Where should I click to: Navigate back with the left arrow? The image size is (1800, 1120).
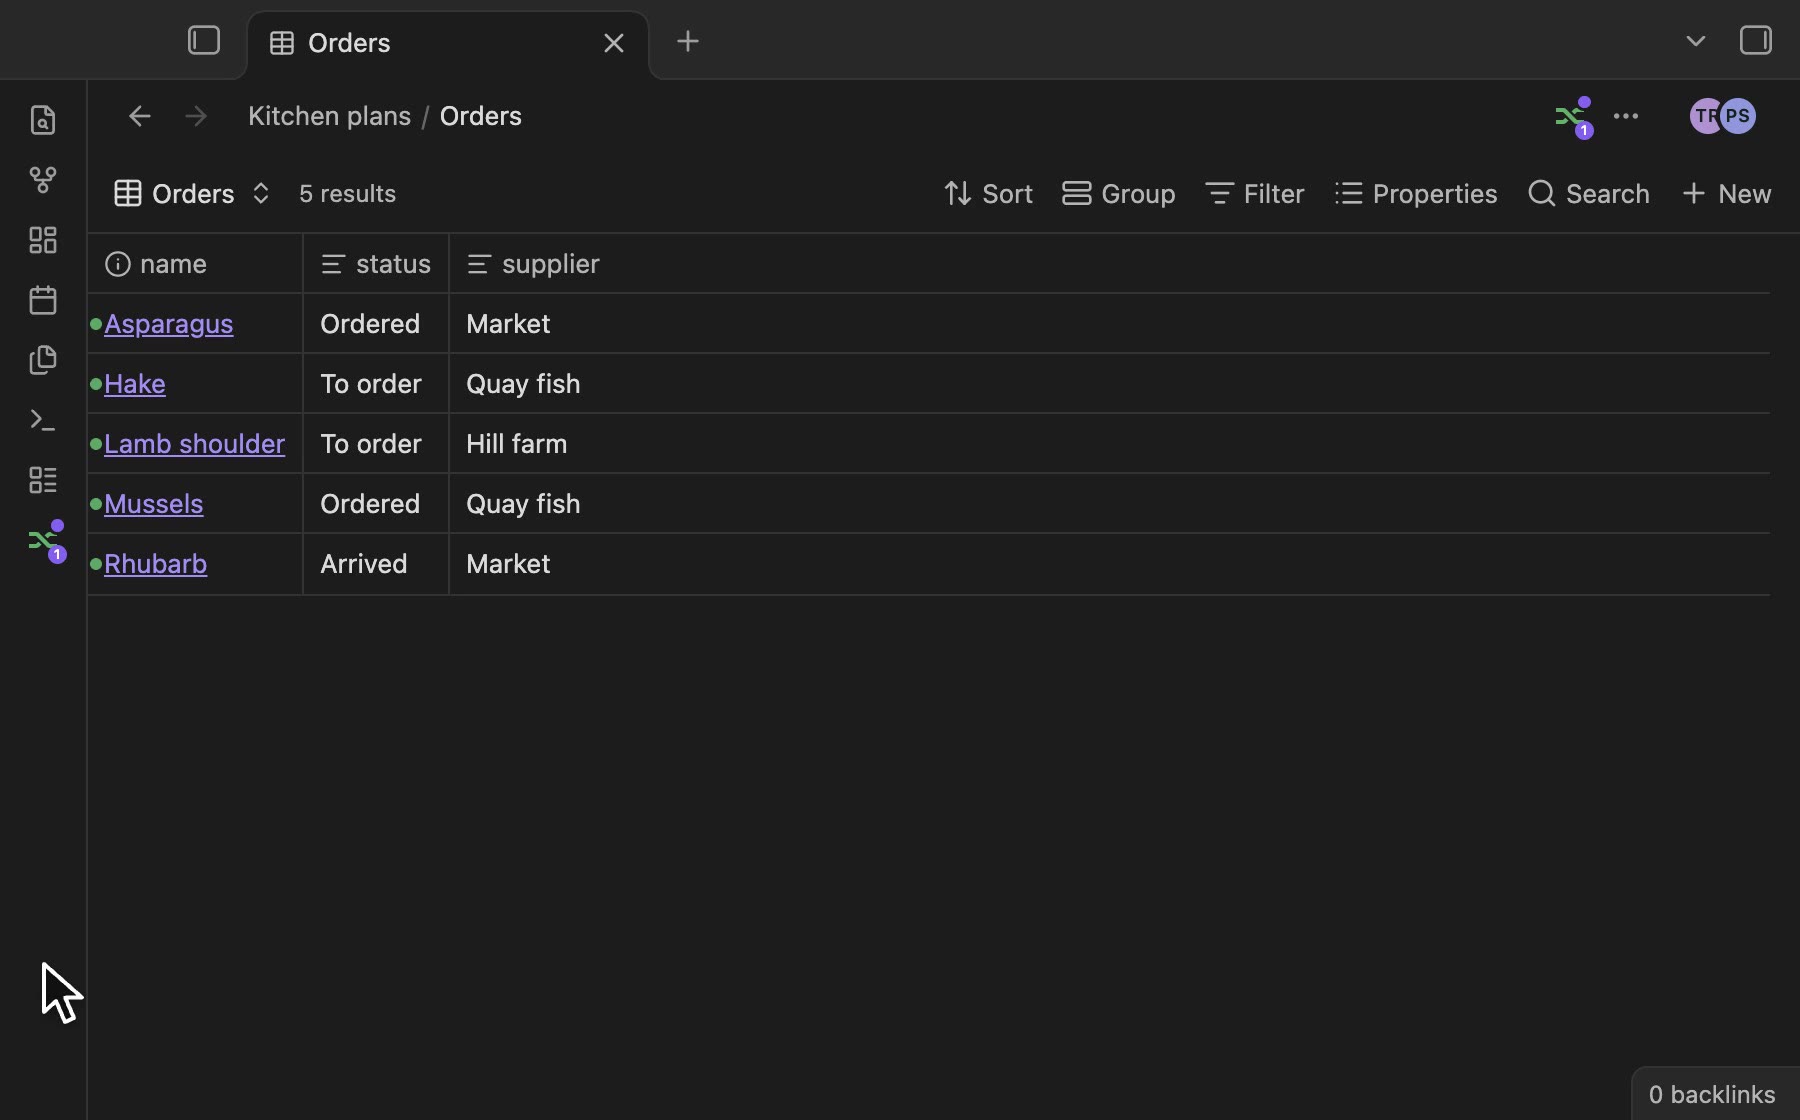[x=140, y=116]
